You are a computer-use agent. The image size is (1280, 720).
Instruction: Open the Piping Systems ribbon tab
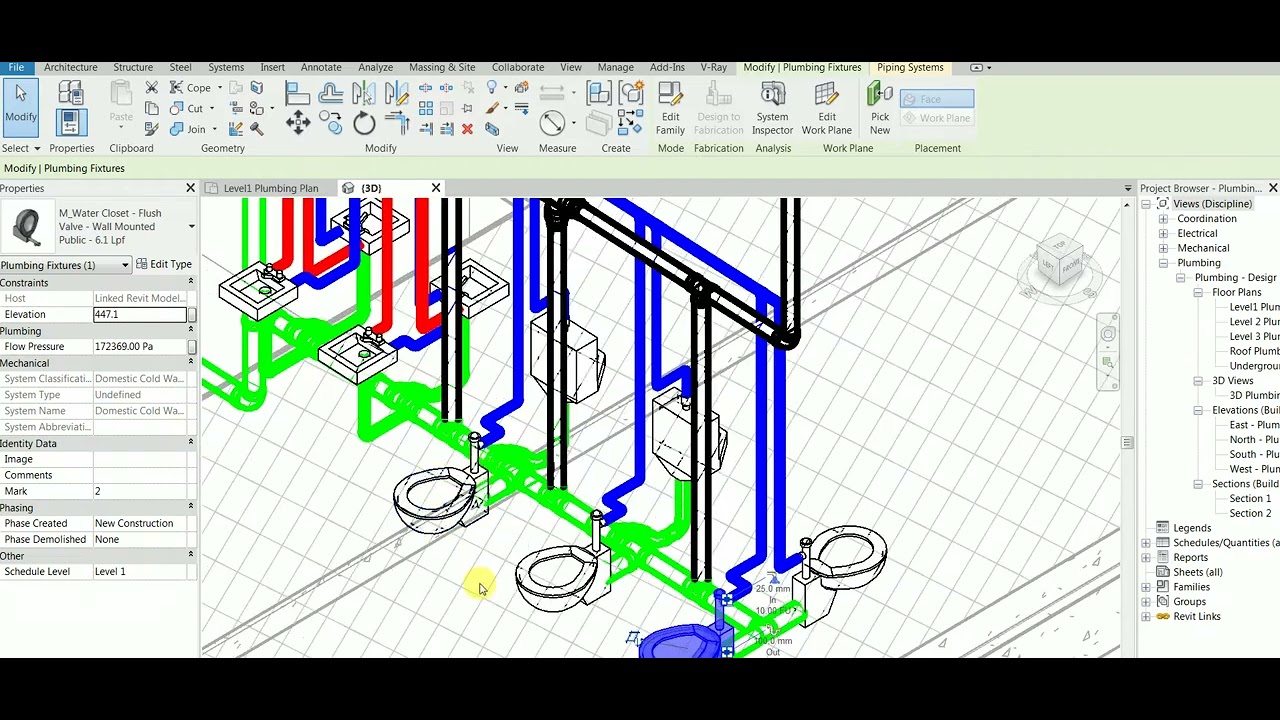pos(910,67)
